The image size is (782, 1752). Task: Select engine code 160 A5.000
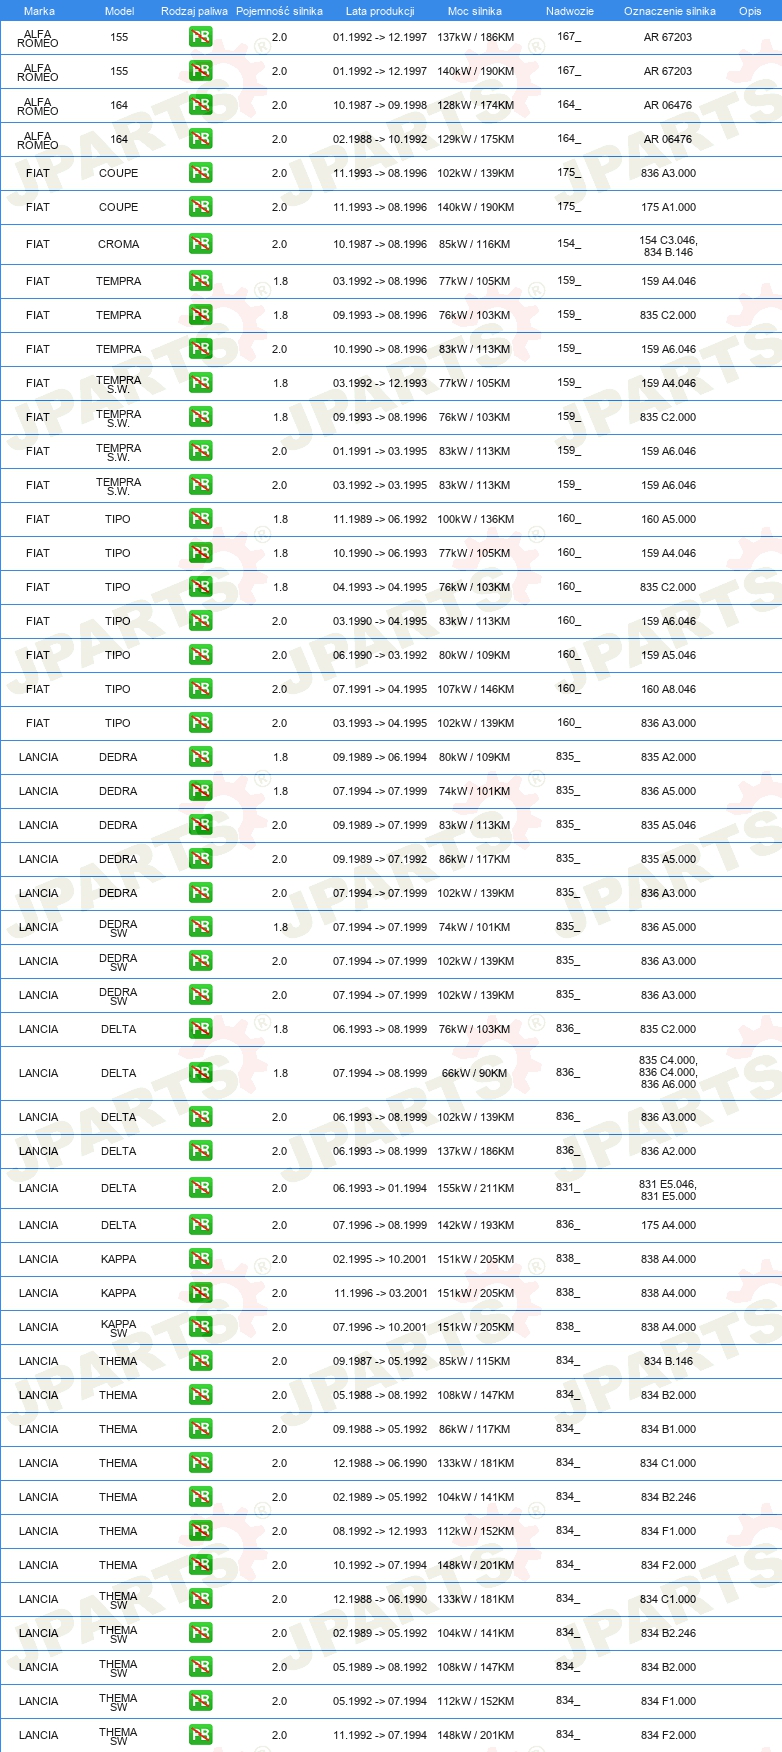(x=668, y=519)
